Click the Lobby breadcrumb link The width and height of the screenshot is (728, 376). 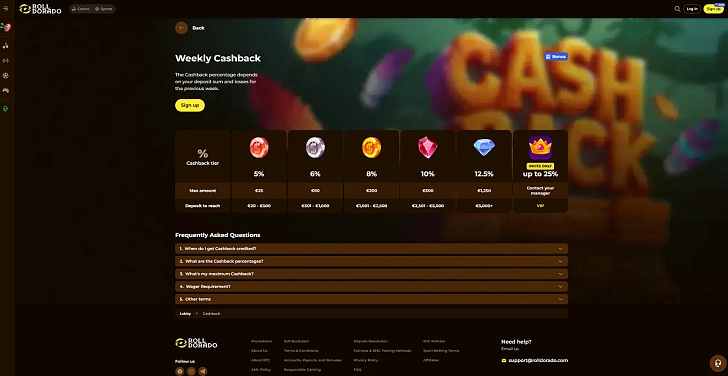point(185,314)
